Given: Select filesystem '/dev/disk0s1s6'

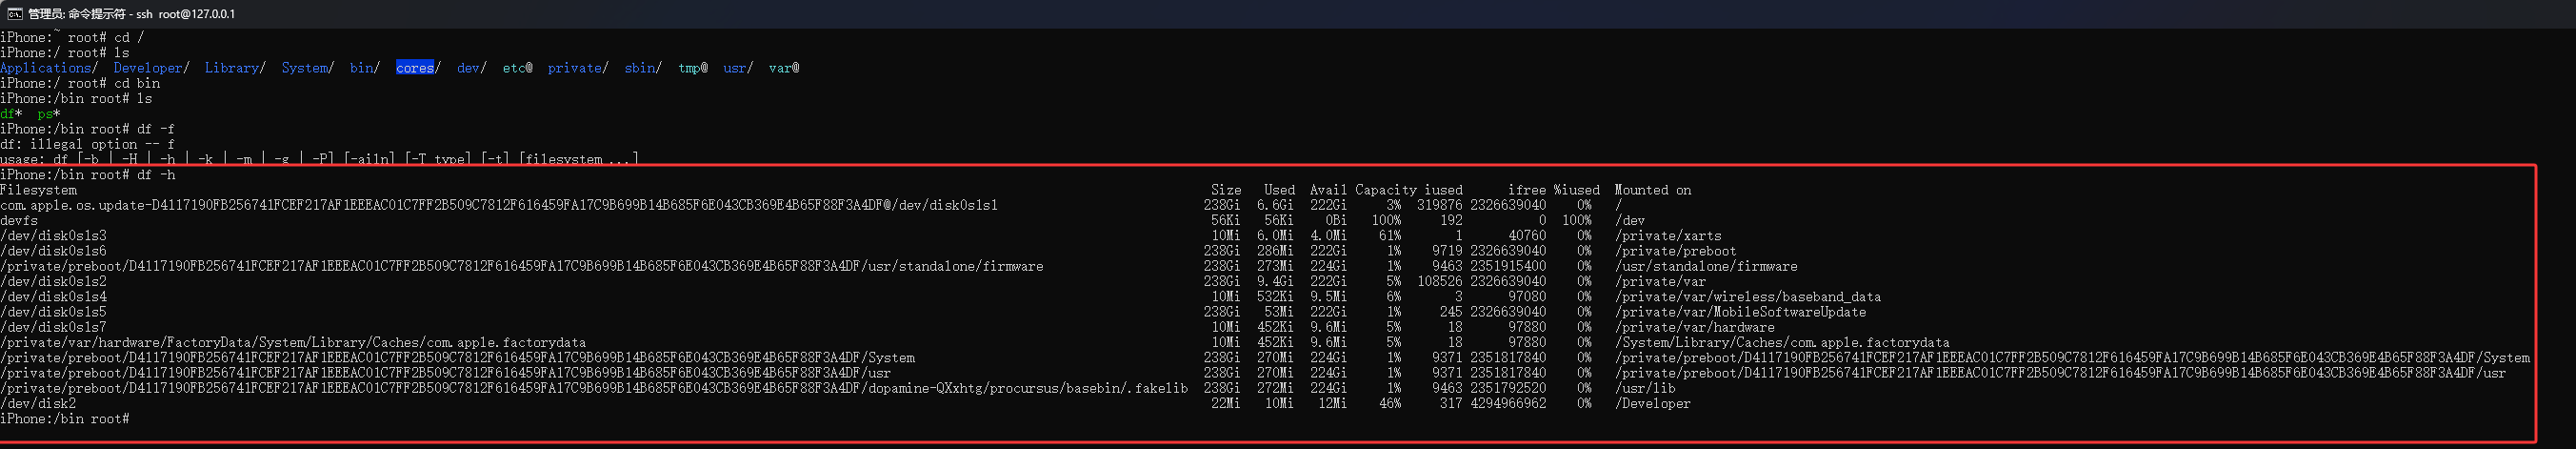Looking at the screenshot, I should point(53,251).
